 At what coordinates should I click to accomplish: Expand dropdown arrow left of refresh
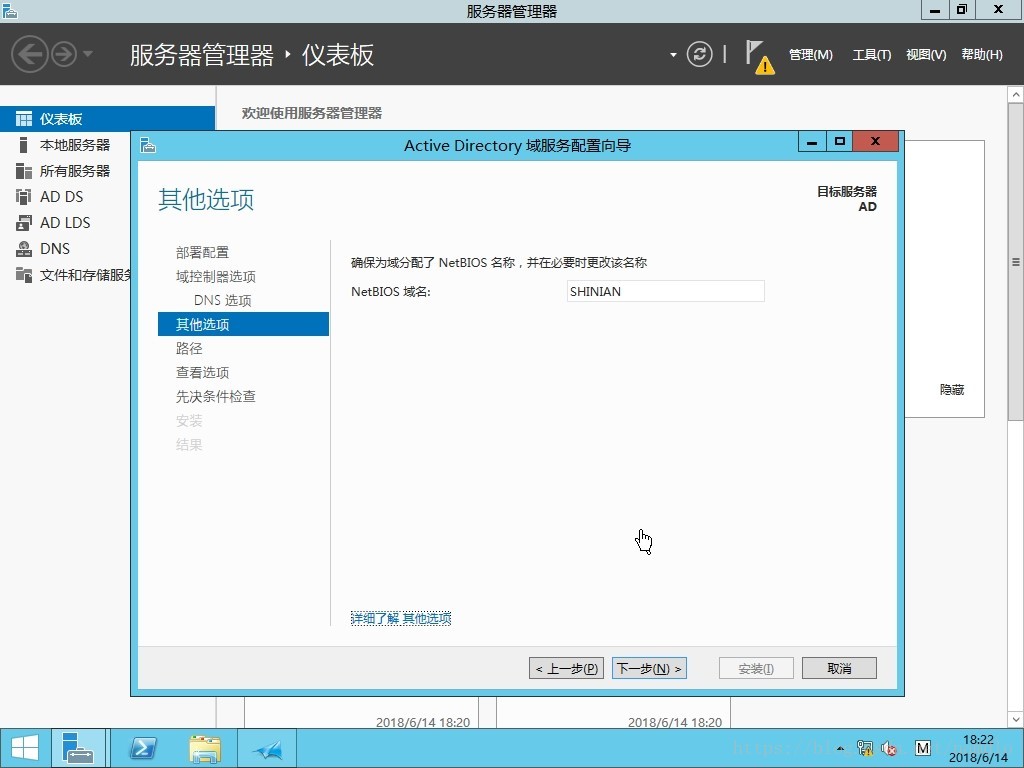673,55
